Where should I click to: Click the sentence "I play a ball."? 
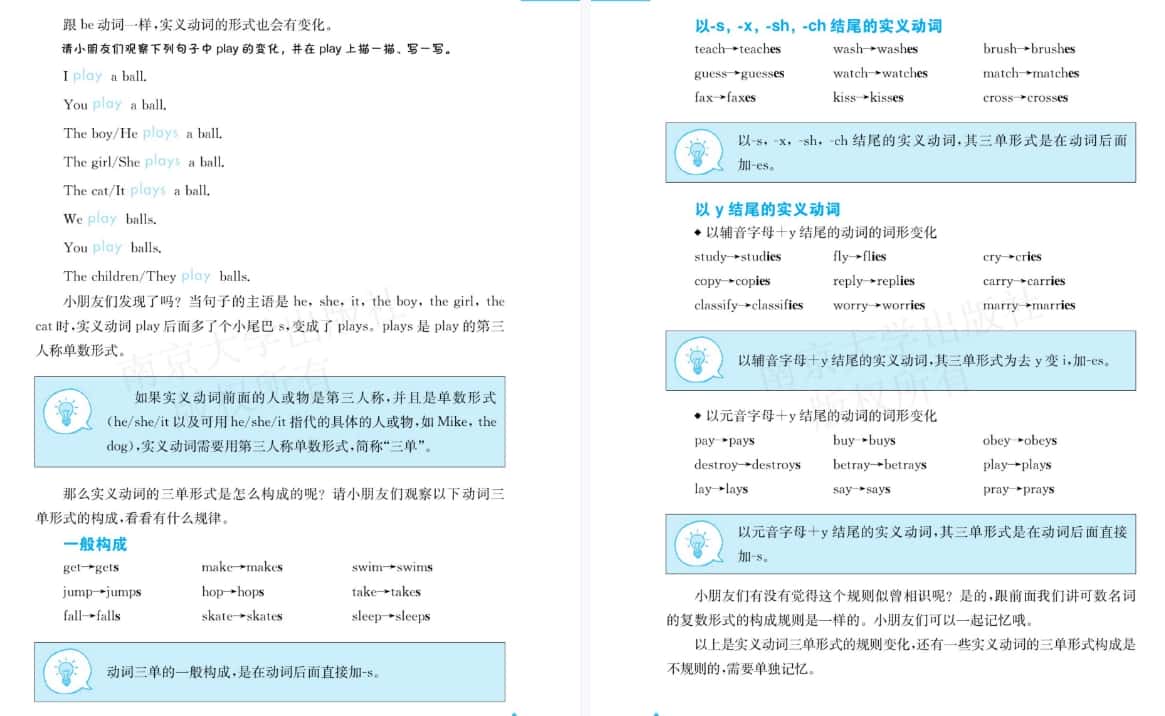[x=105, y=76]
